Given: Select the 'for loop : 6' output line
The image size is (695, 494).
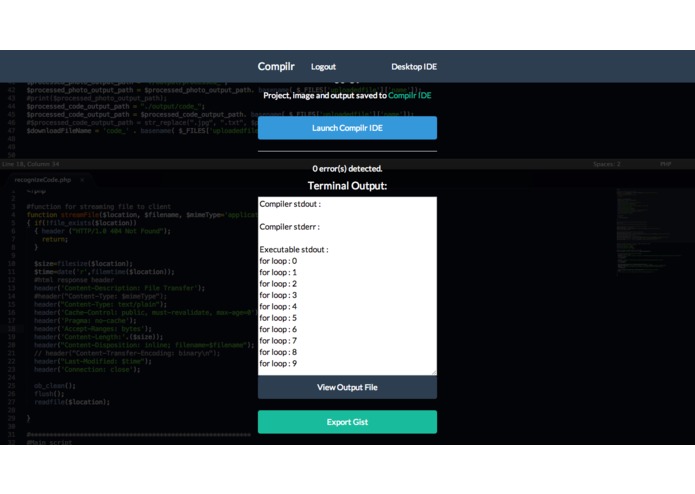Looking at the screenshot, I should click(x=278, y=329).
